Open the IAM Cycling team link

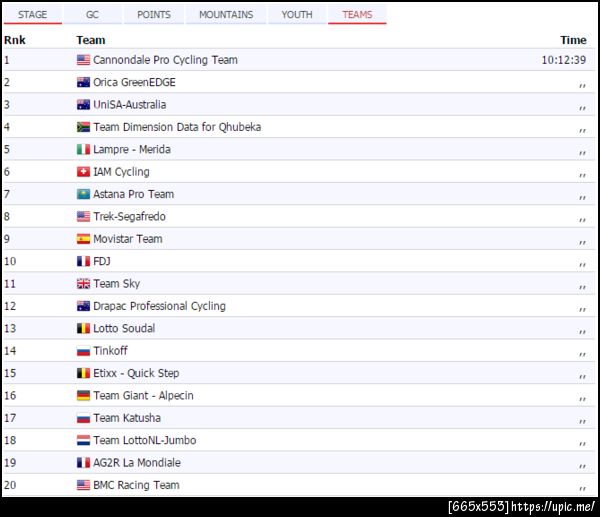121,172
